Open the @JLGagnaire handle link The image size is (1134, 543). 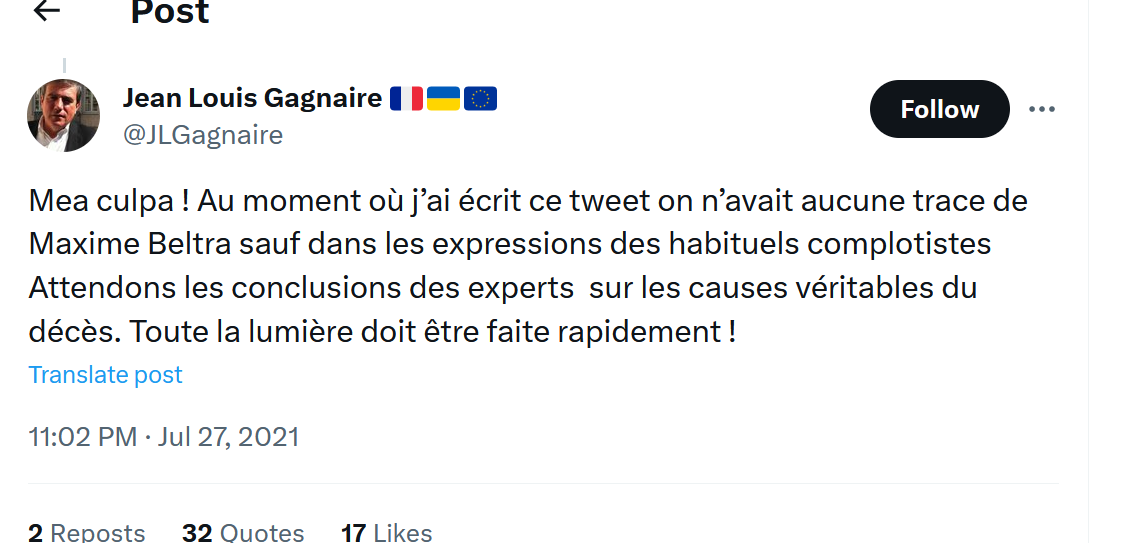202,134
